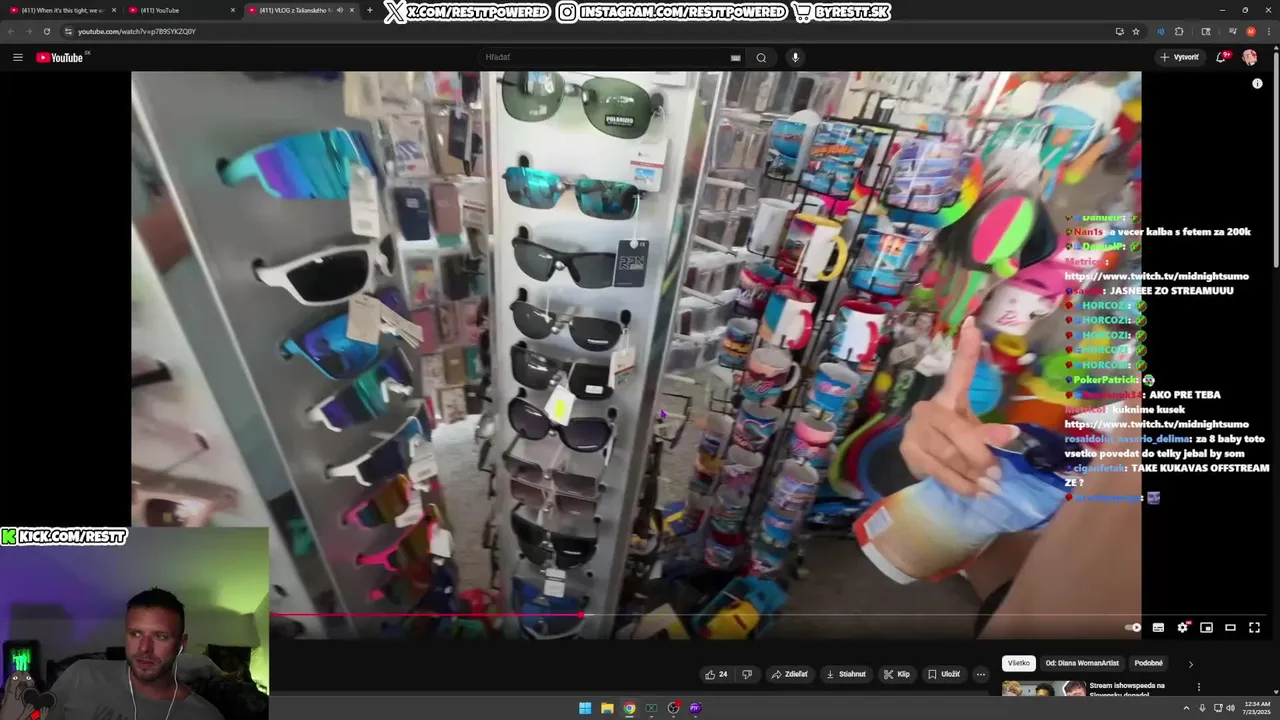Open the YouTube account avatar menu
The height and width of the screenshot is (720, 1280).
click(x=1250, y=57)
